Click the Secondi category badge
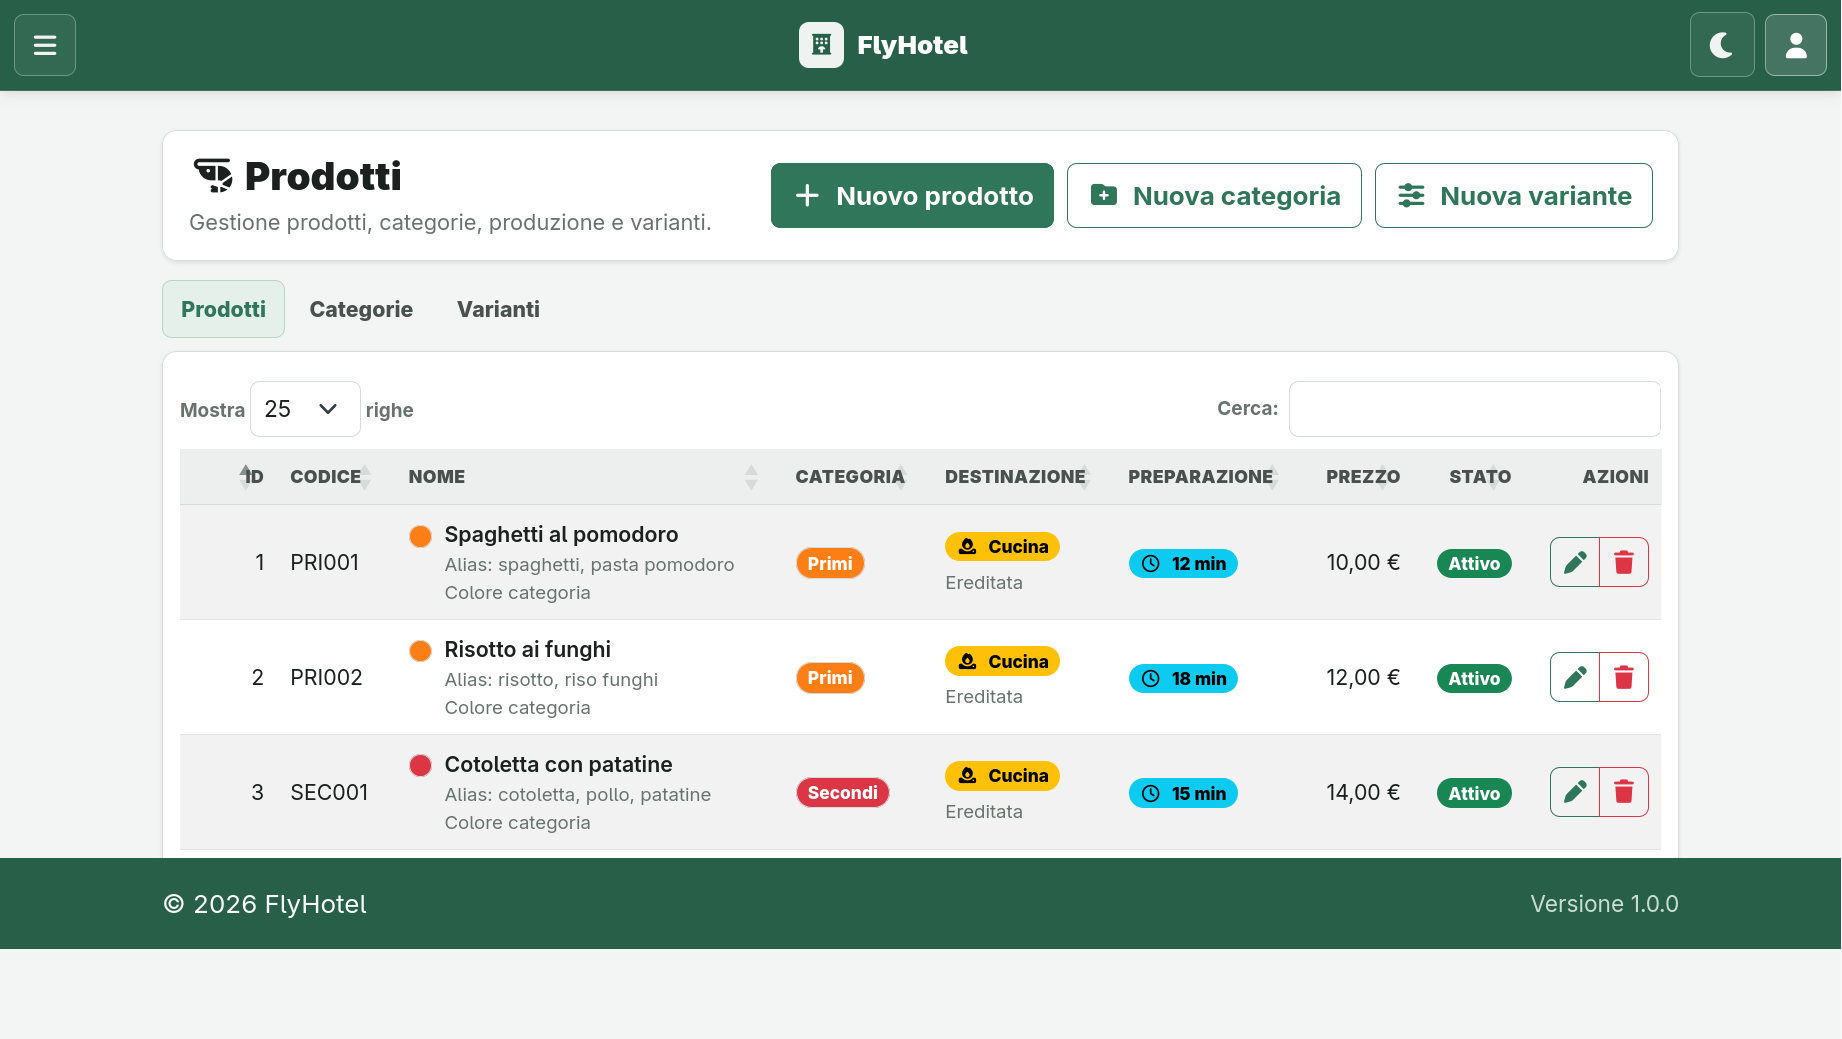1842x1039 pixels. coord(843,793)
